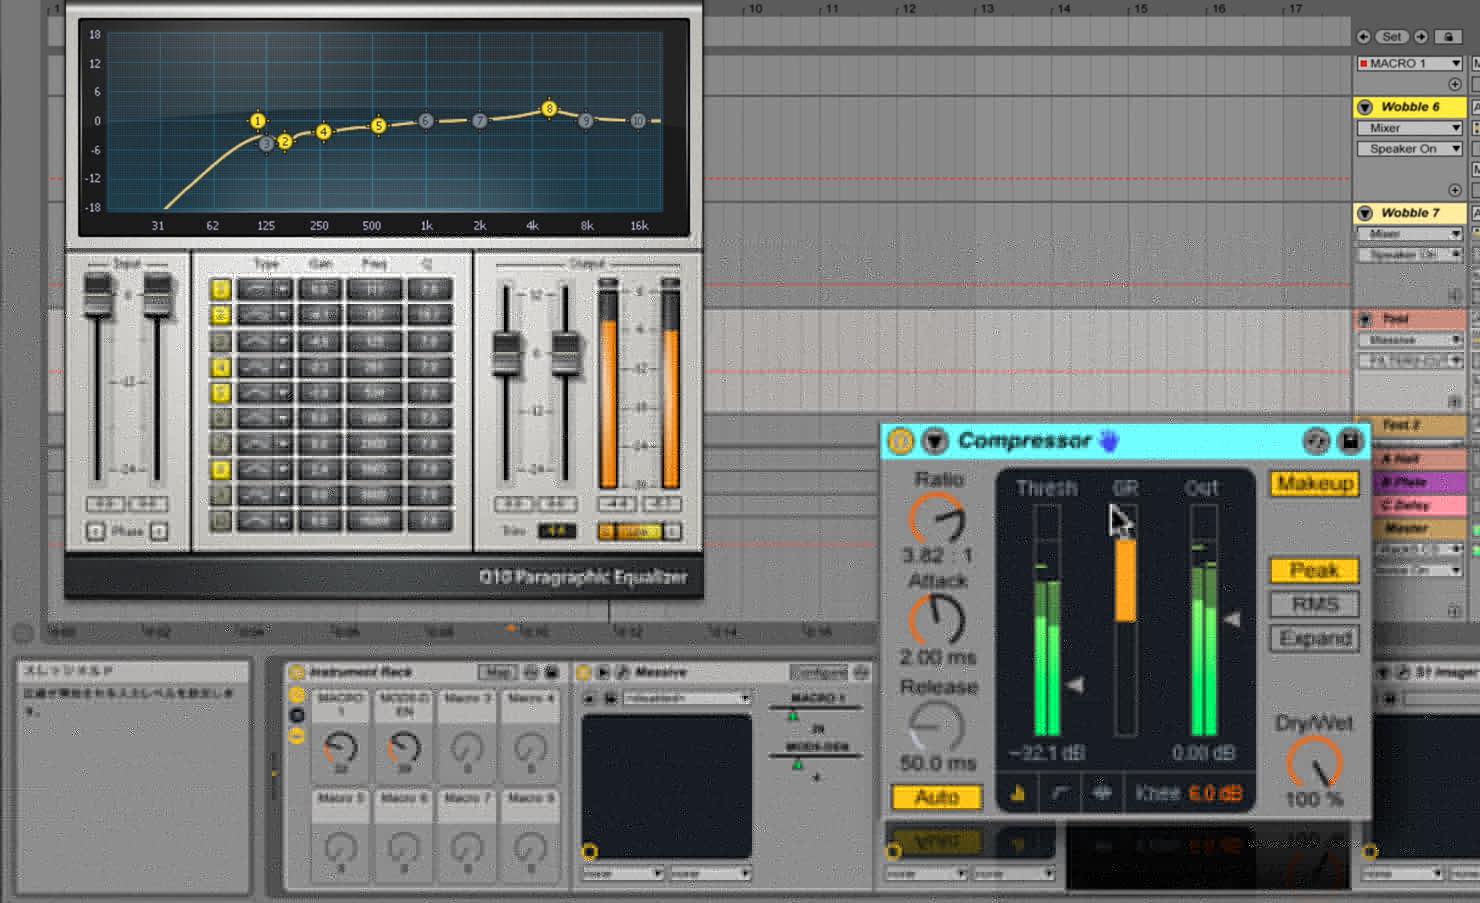Viewport: 1480px width, 903px height.
Task: Click EQ band node 4 on the curve
Action: coord(324,132)
